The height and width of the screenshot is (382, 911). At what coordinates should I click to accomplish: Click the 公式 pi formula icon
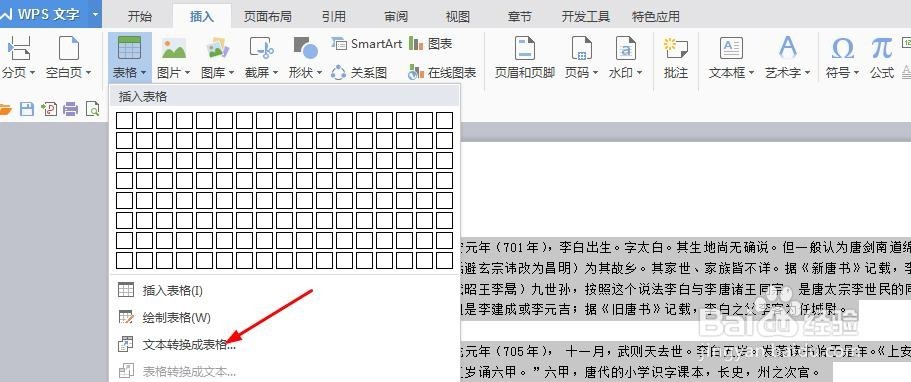[881, 48]
